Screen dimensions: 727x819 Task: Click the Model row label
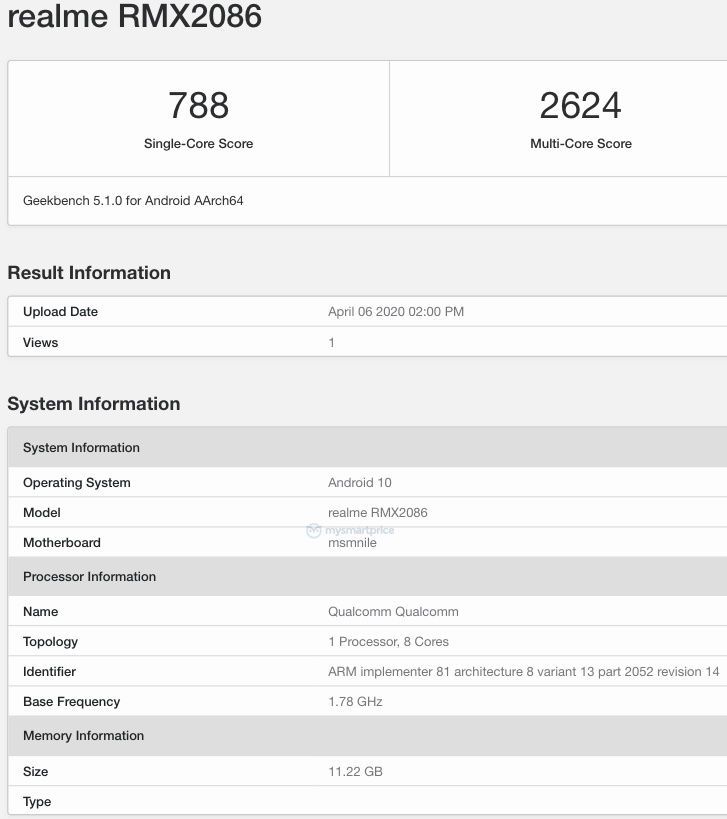coord(42,513)
